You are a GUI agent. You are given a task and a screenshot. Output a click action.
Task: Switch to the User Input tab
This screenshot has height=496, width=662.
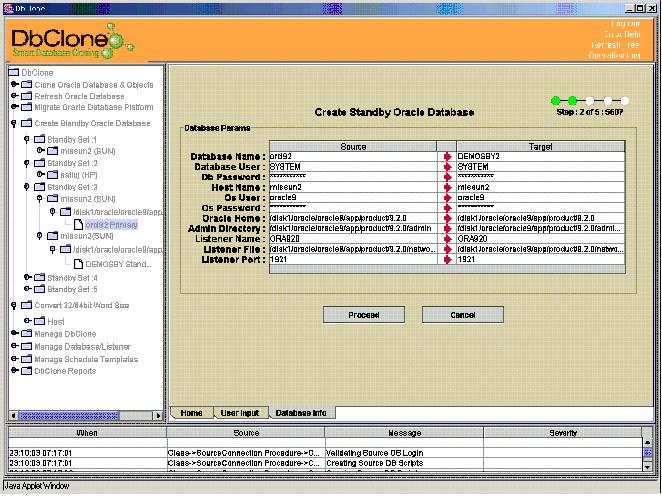[x=240, y=413]
